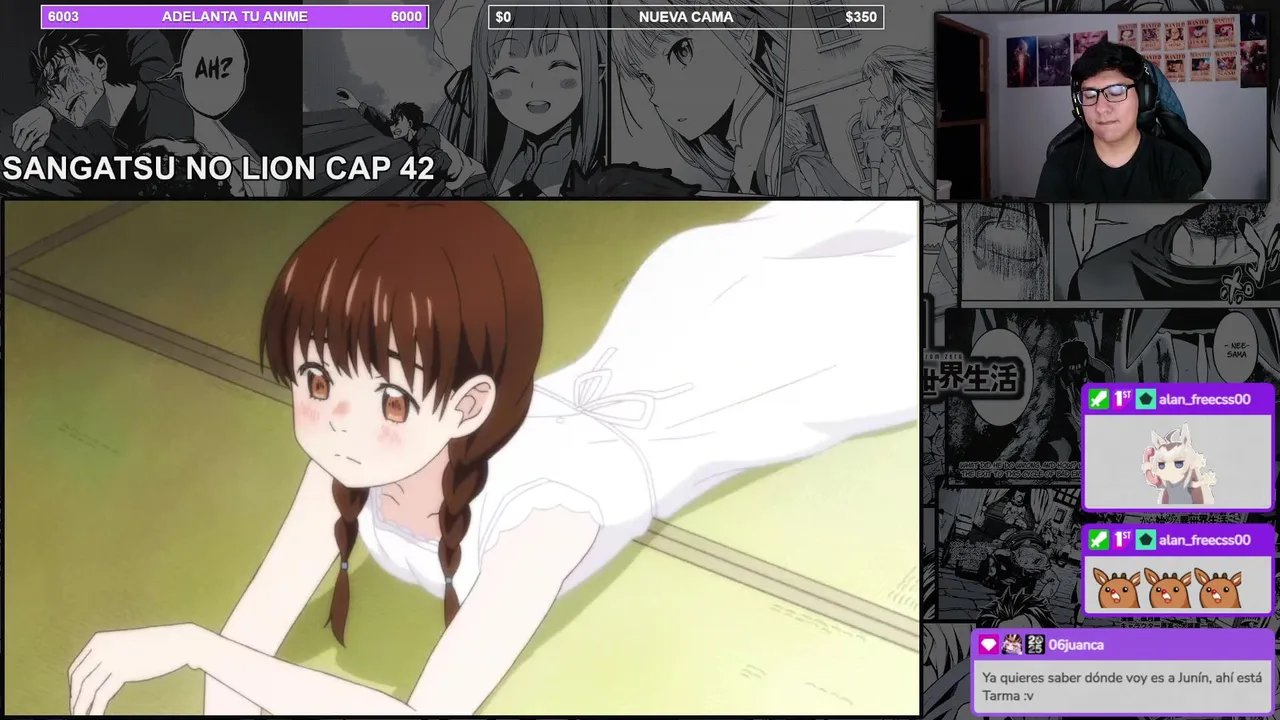Image resolution: width=1280 pixels, height=720 pixels.
Task: Click username alan_freecss00 above fox-girl emote
Action: [1204, 399]
